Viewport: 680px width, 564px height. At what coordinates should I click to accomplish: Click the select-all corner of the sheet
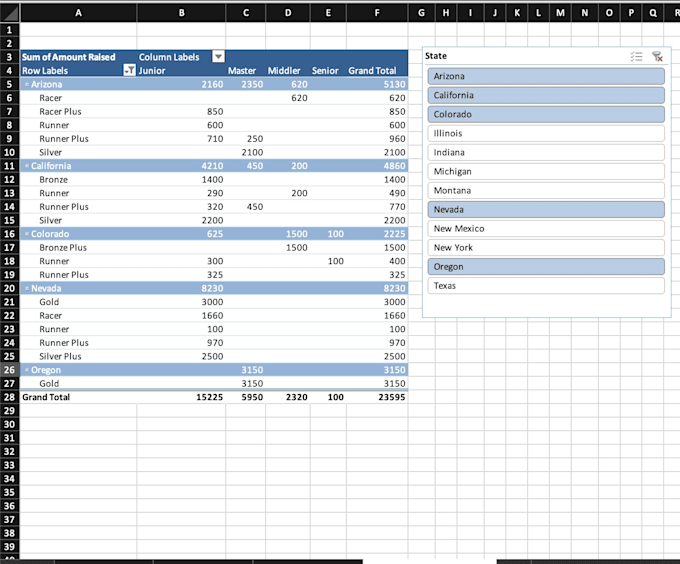(10, 13)
